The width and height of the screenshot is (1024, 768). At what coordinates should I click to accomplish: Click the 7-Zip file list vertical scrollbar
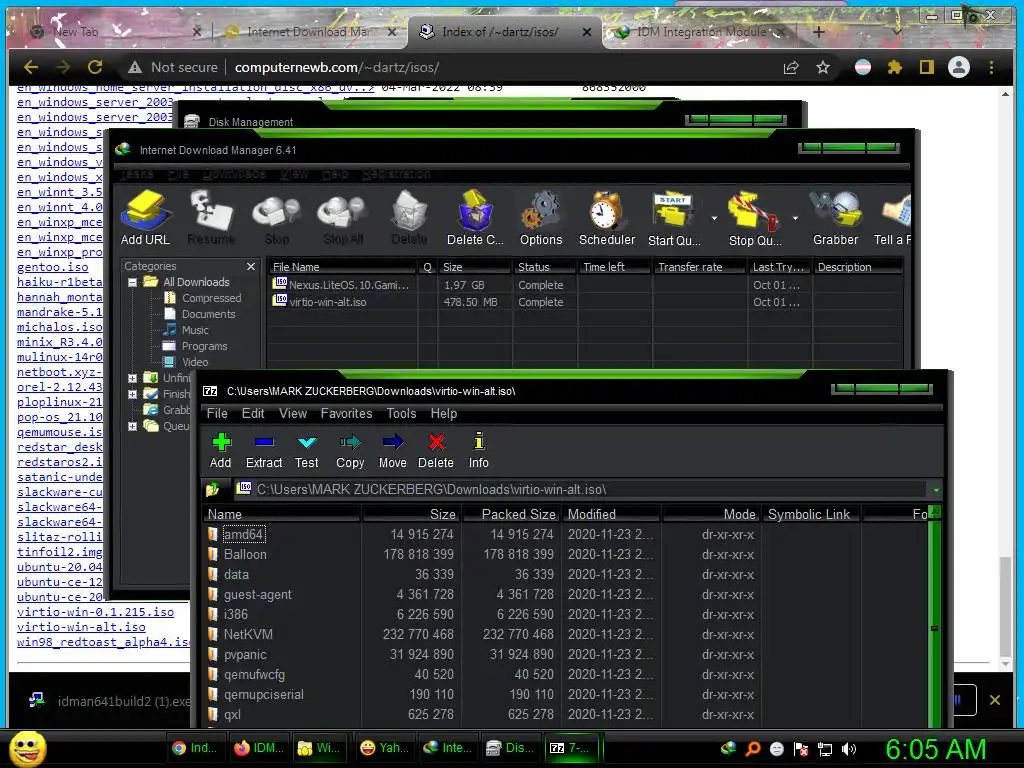(x=935, y=617)
